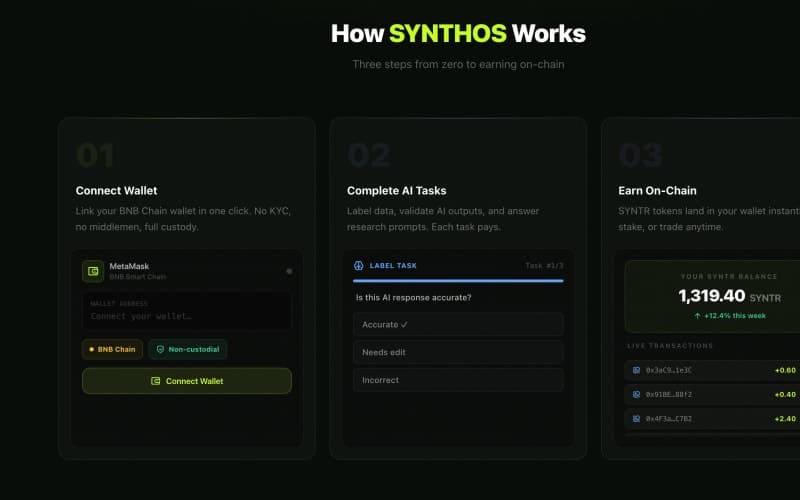The image size is (800, 500).
Task: Click 'BNB Smart Chain' under MetaMask
Action: [138, 277]
